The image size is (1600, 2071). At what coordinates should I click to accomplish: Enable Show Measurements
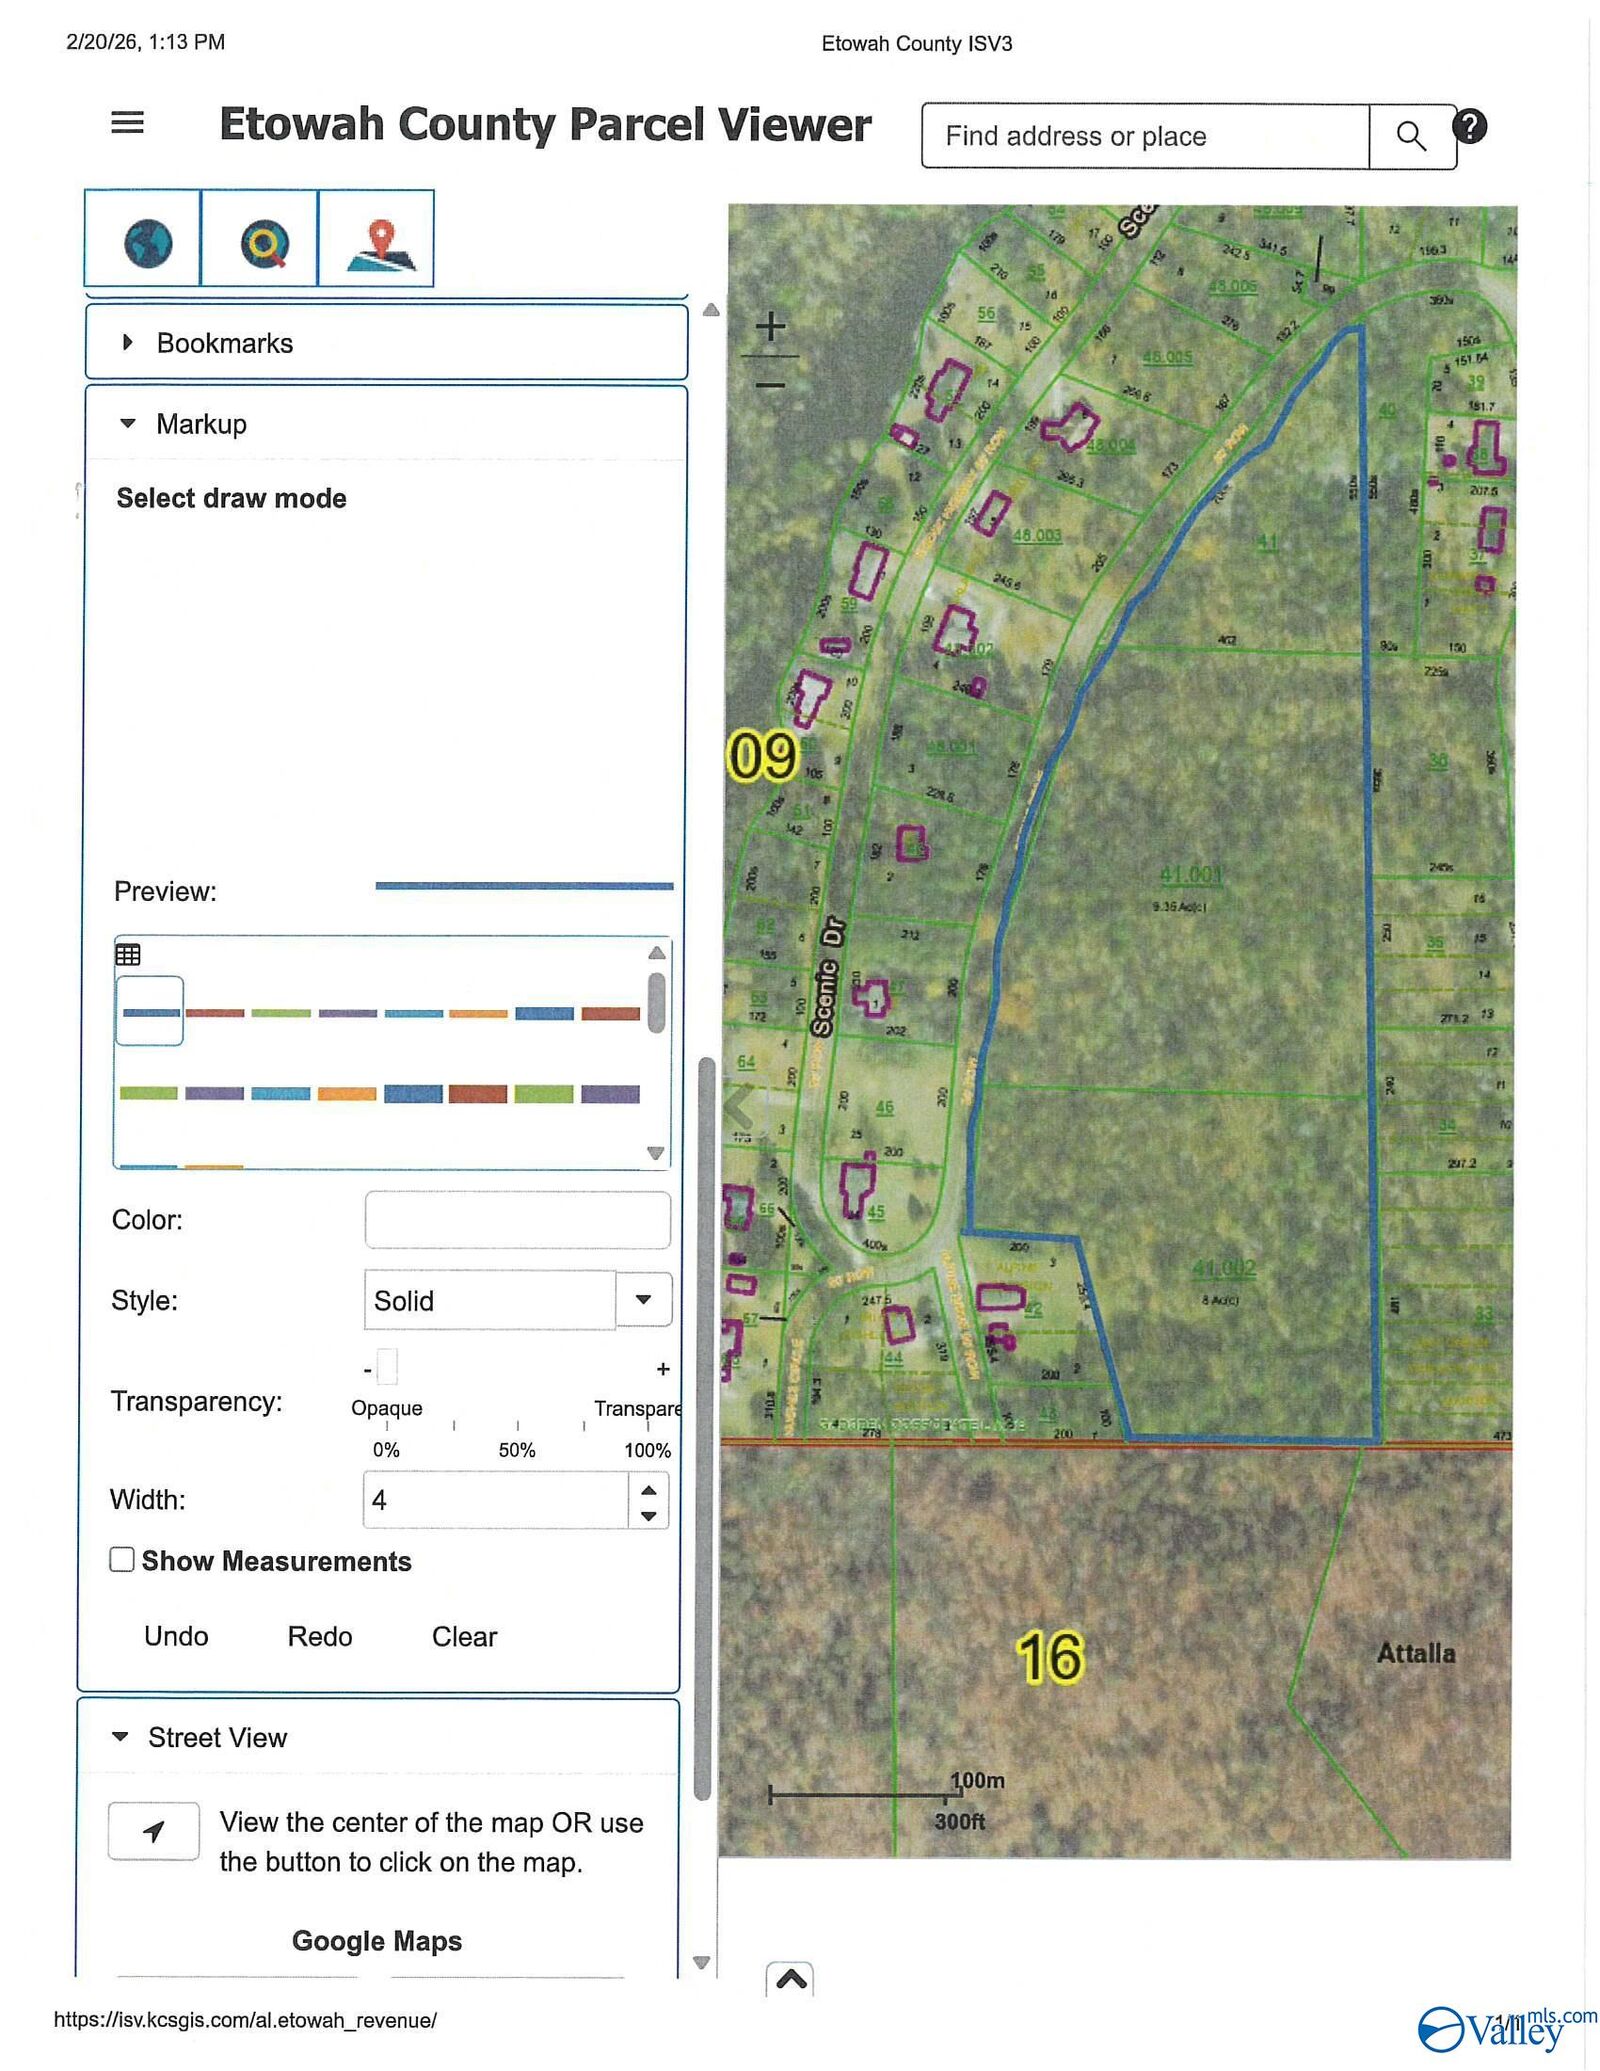tap(121, 1560)
